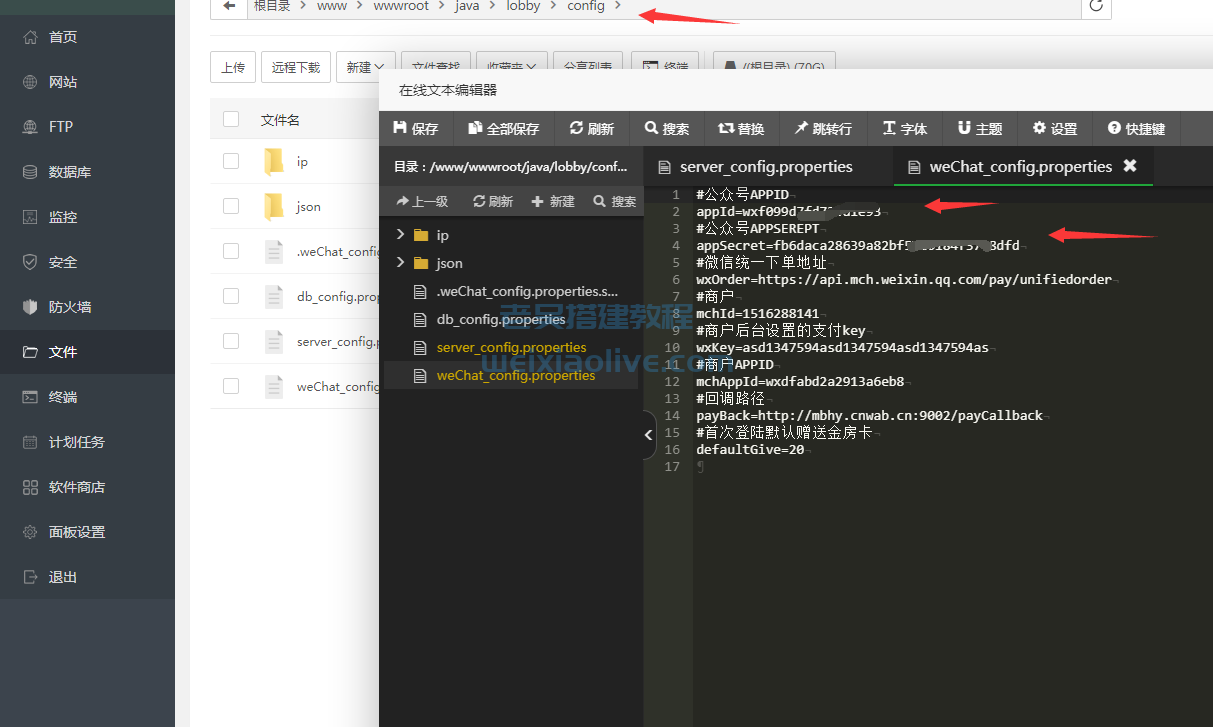The image size is (1213, 727).
Task: Click the 远程下载 remote download button
Action: [296, 67]
